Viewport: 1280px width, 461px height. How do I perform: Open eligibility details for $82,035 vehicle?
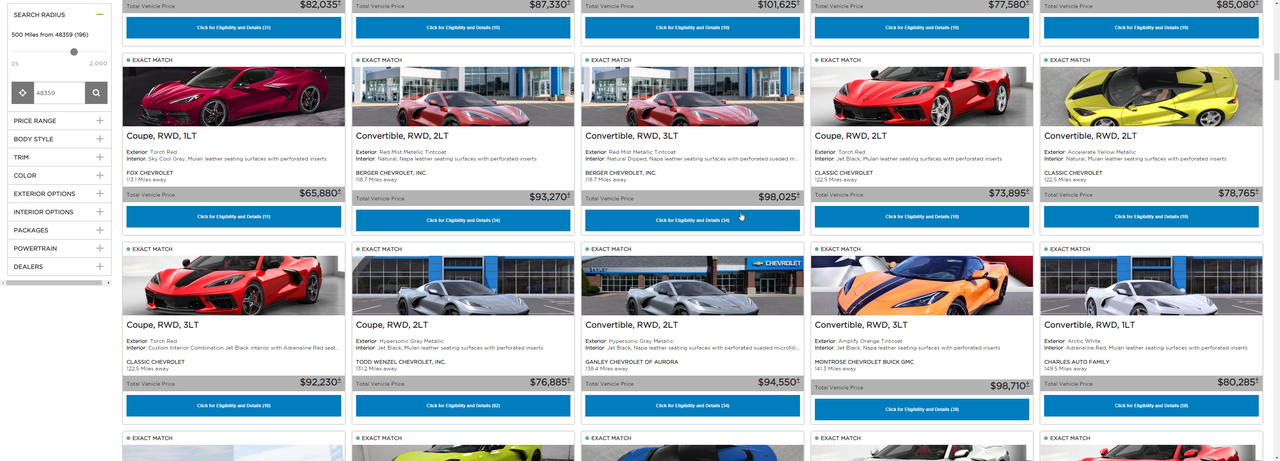(x=233, y=27)
